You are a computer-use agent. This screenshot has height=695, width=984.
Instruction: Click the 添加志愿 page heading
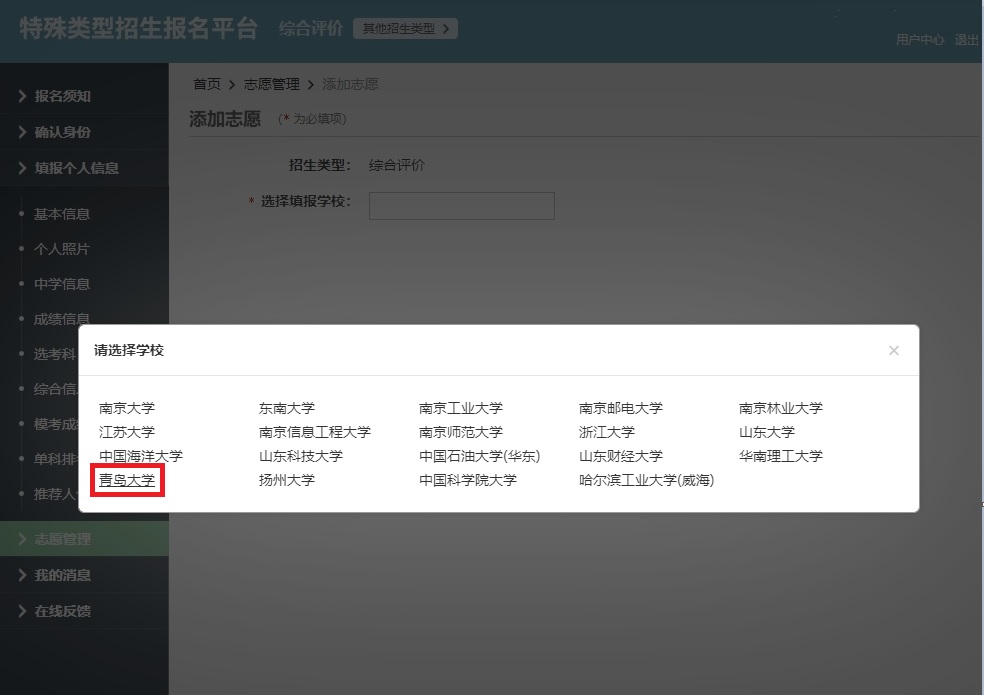tap(225, 119)
